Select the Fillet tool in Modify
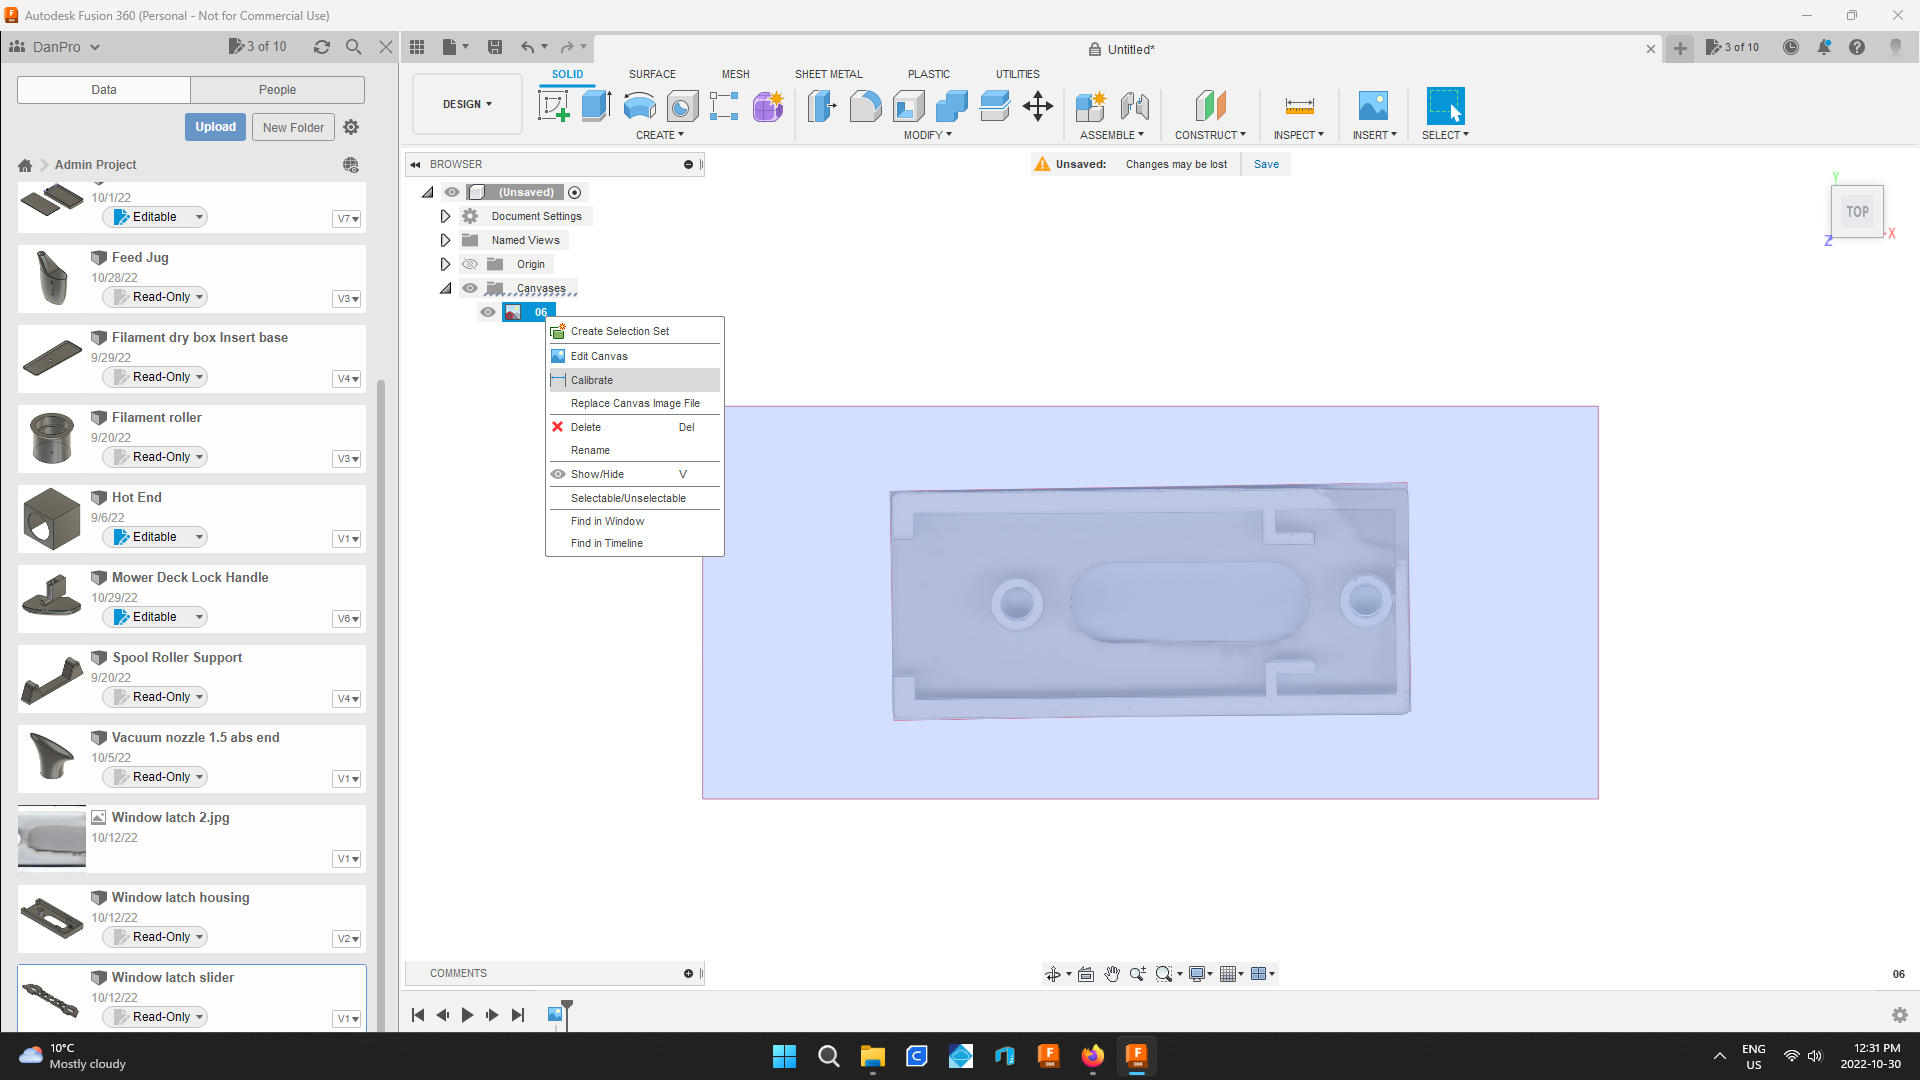Screen dimensions: 1920x1080 coord(866,106)
